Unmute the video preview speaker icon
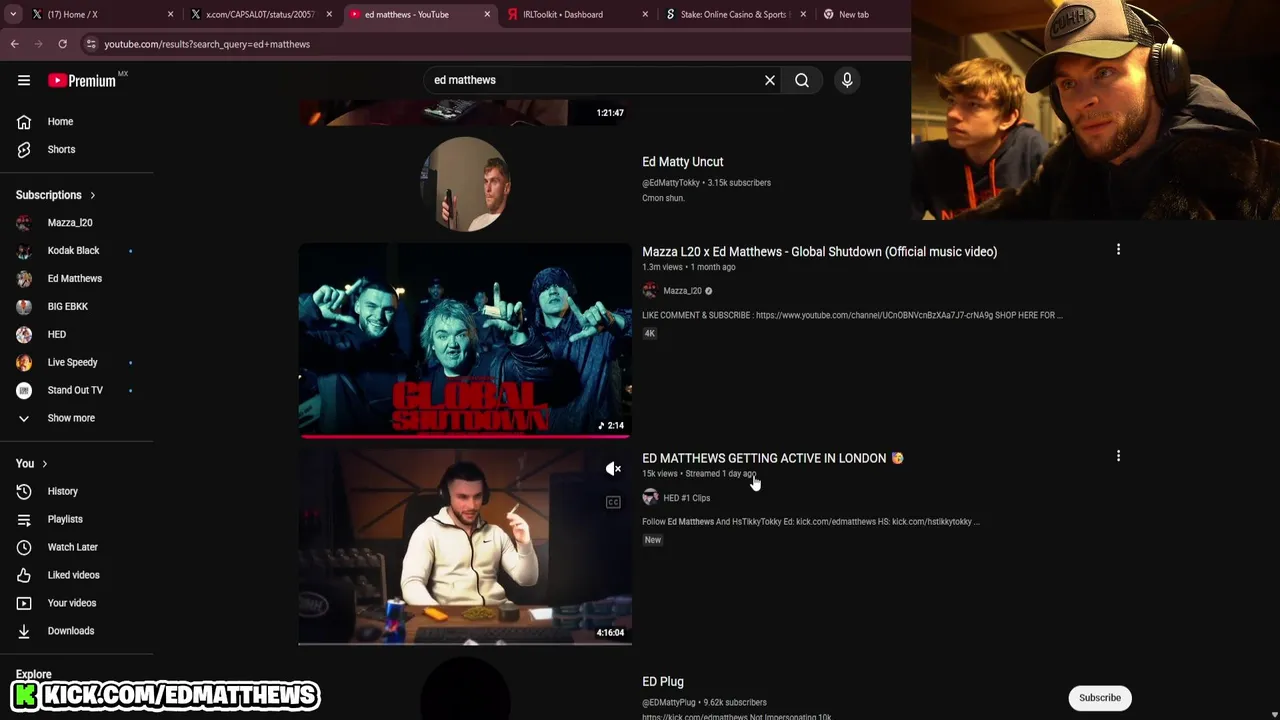 pos(613,469)
